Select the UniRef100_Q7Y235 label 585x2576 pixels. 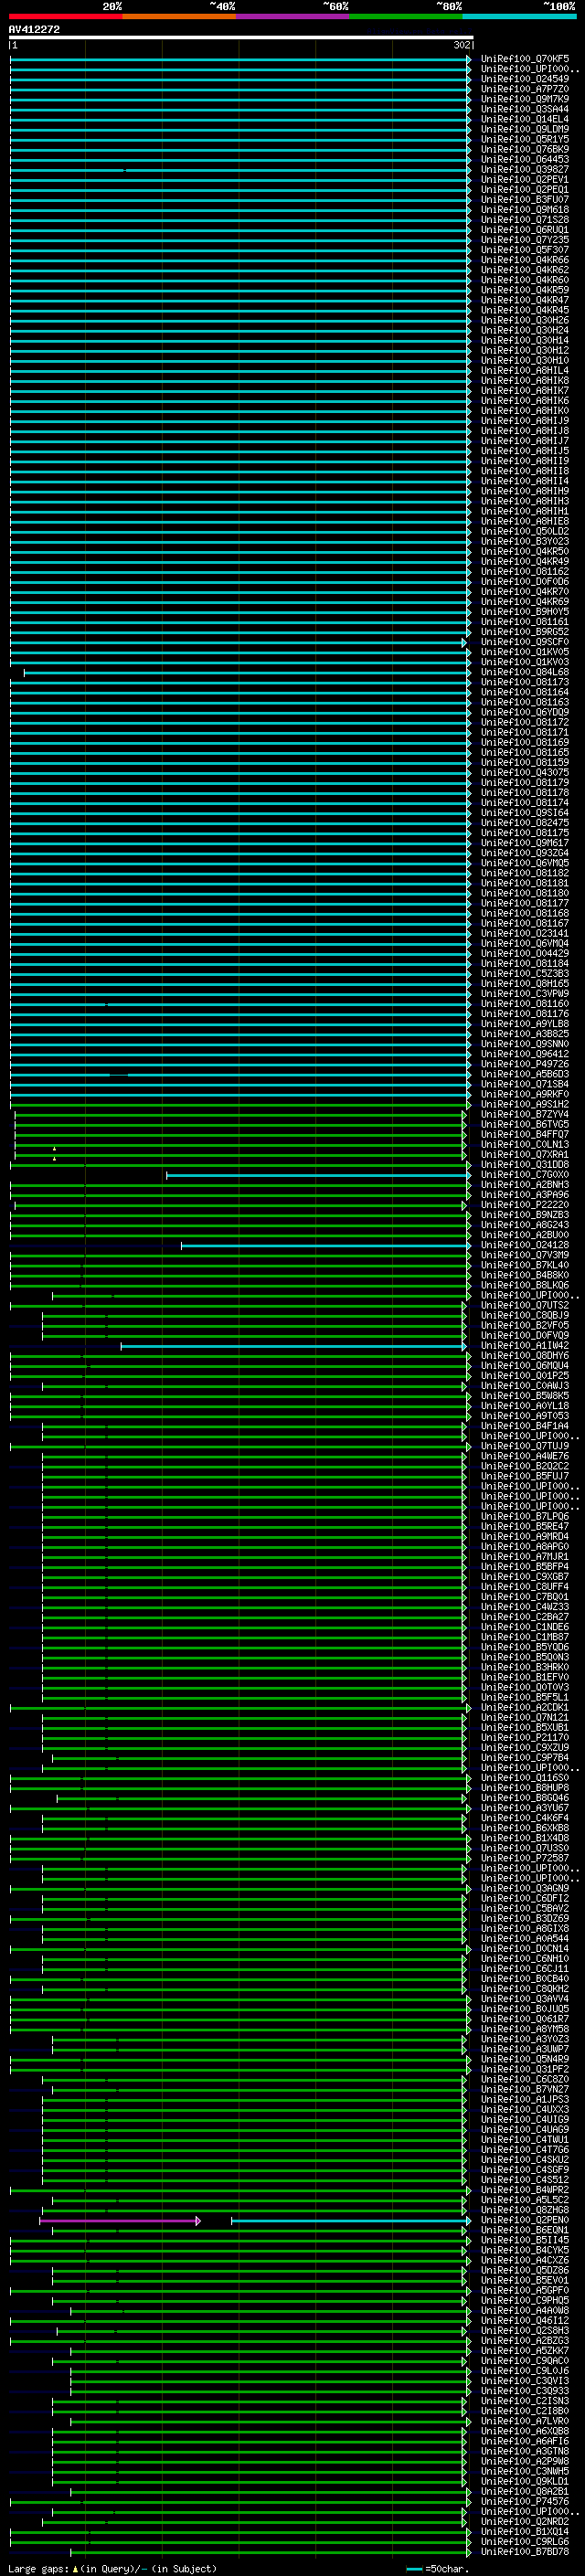(525, 239)
